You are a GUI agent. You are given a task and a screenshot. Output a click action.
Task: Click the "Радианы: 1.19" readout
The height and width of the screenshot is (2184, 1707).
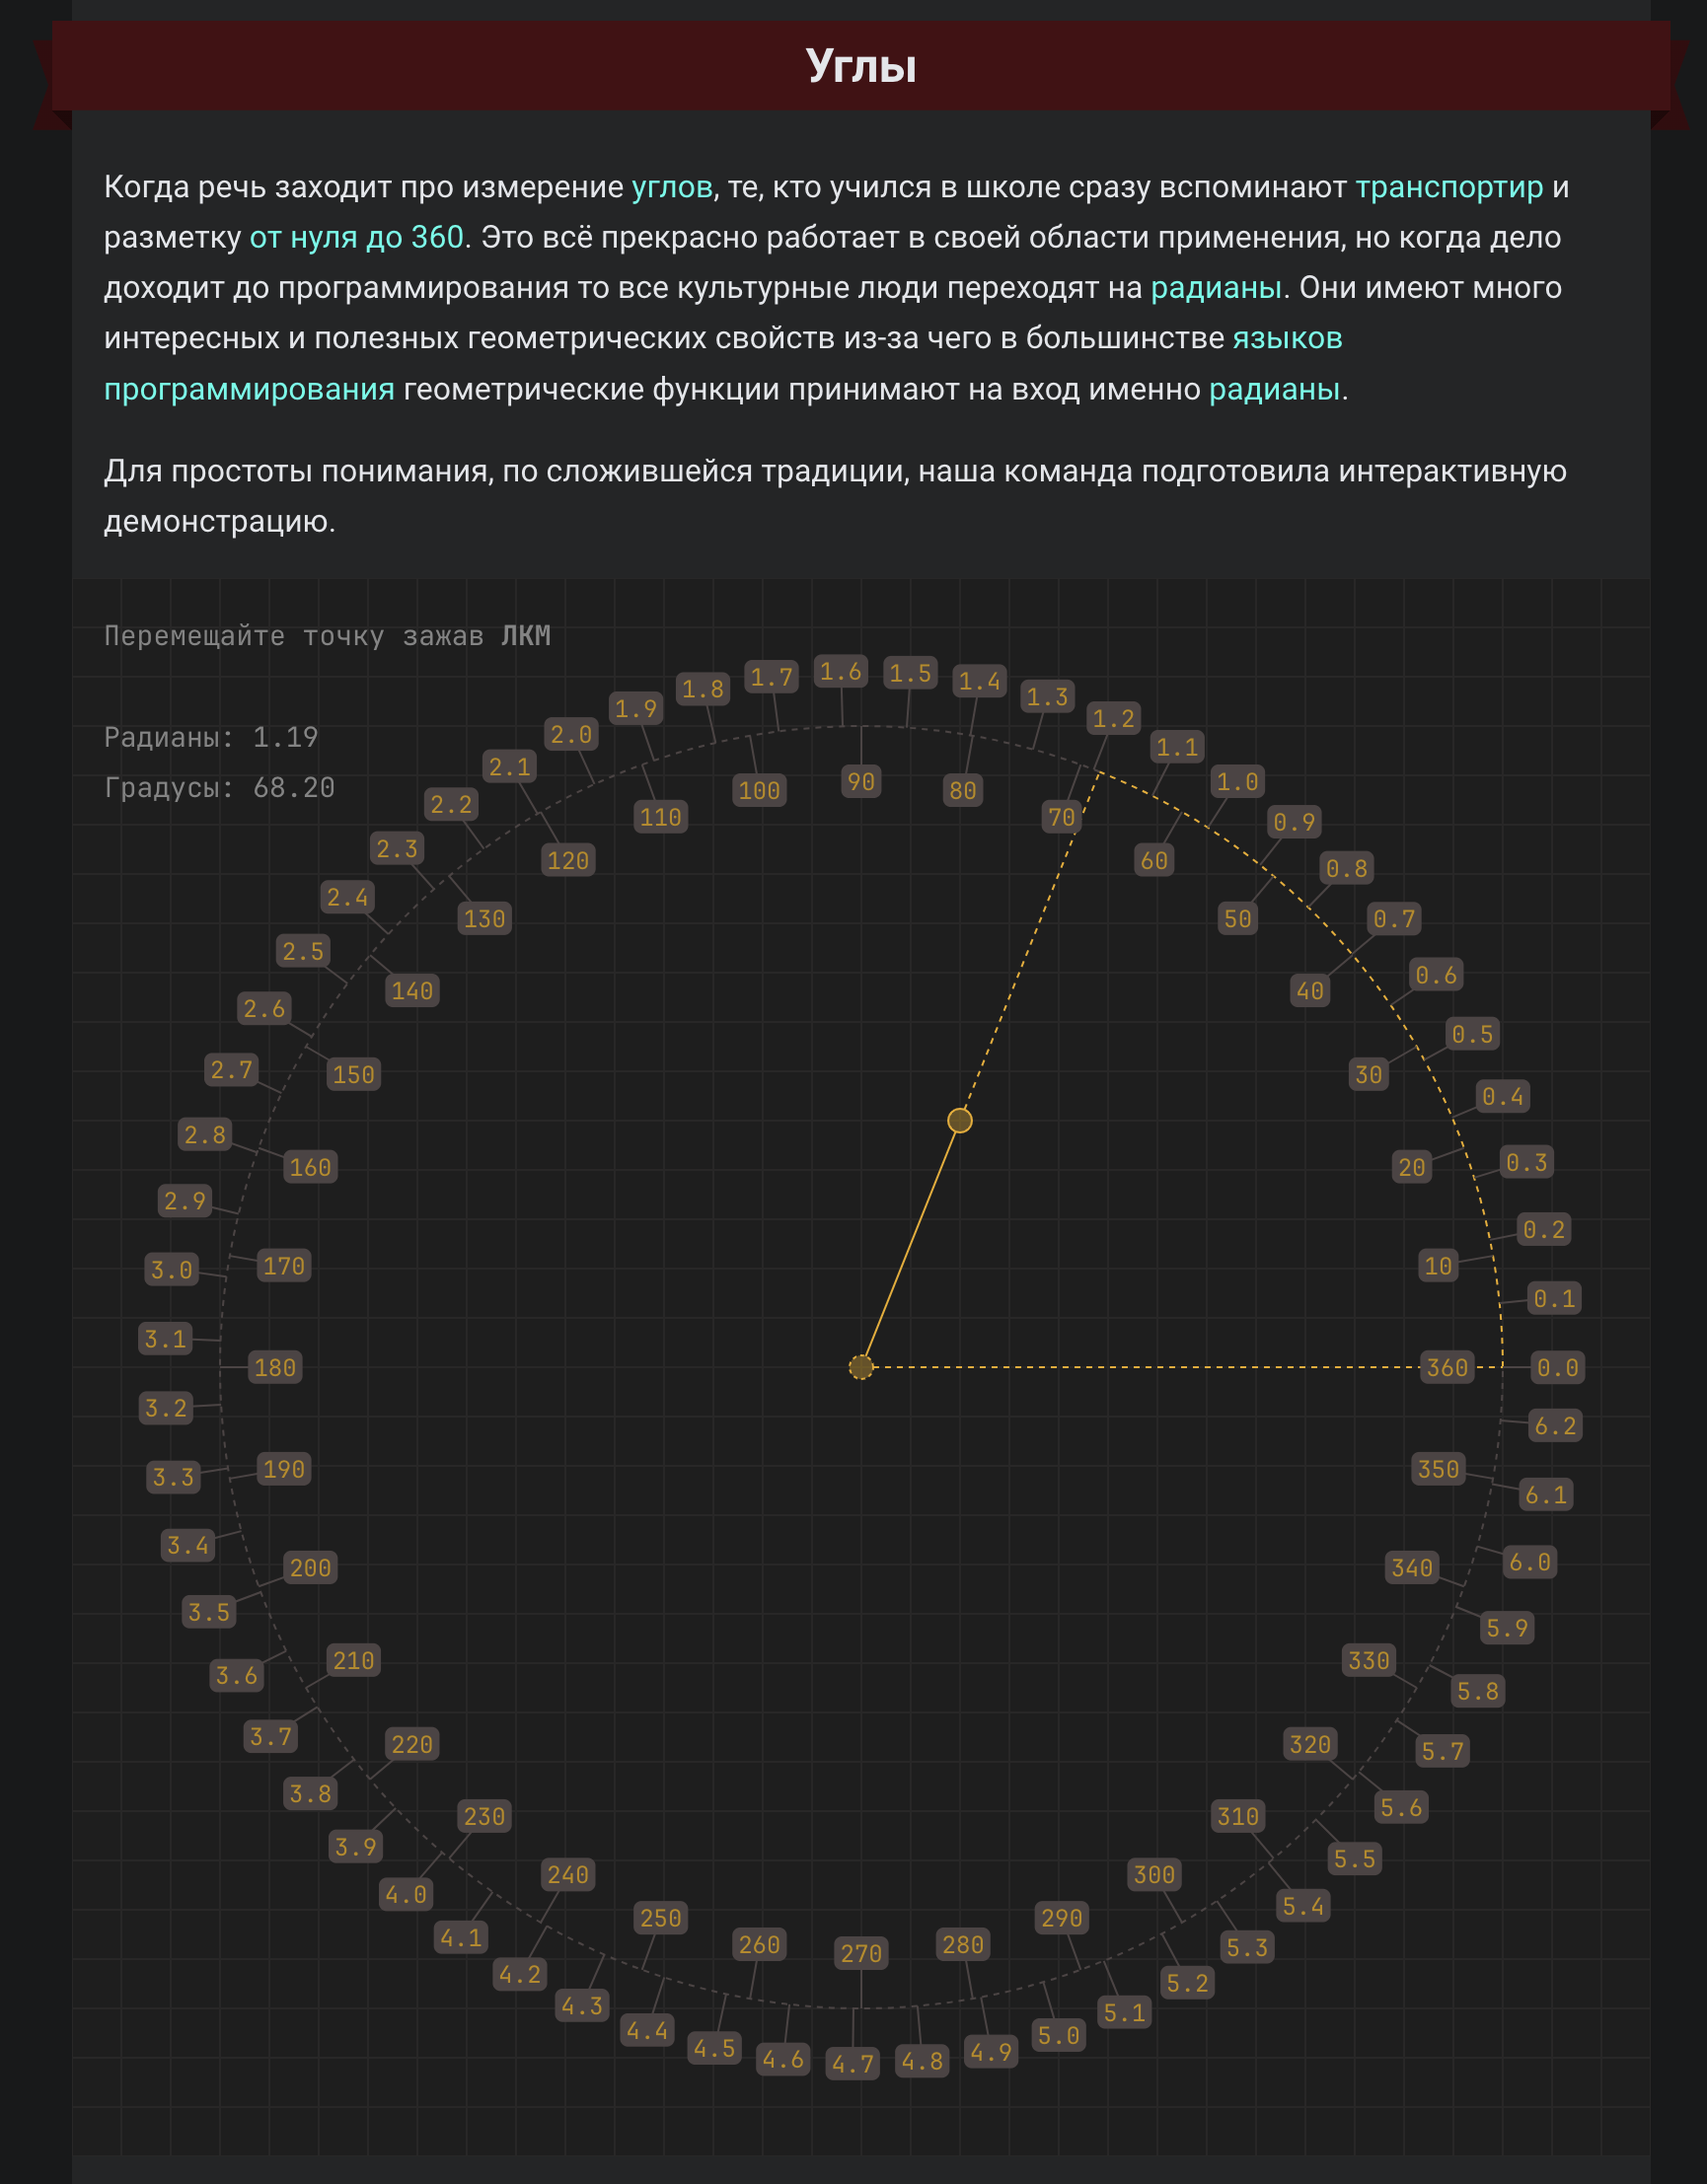click(x=211, y=737)
